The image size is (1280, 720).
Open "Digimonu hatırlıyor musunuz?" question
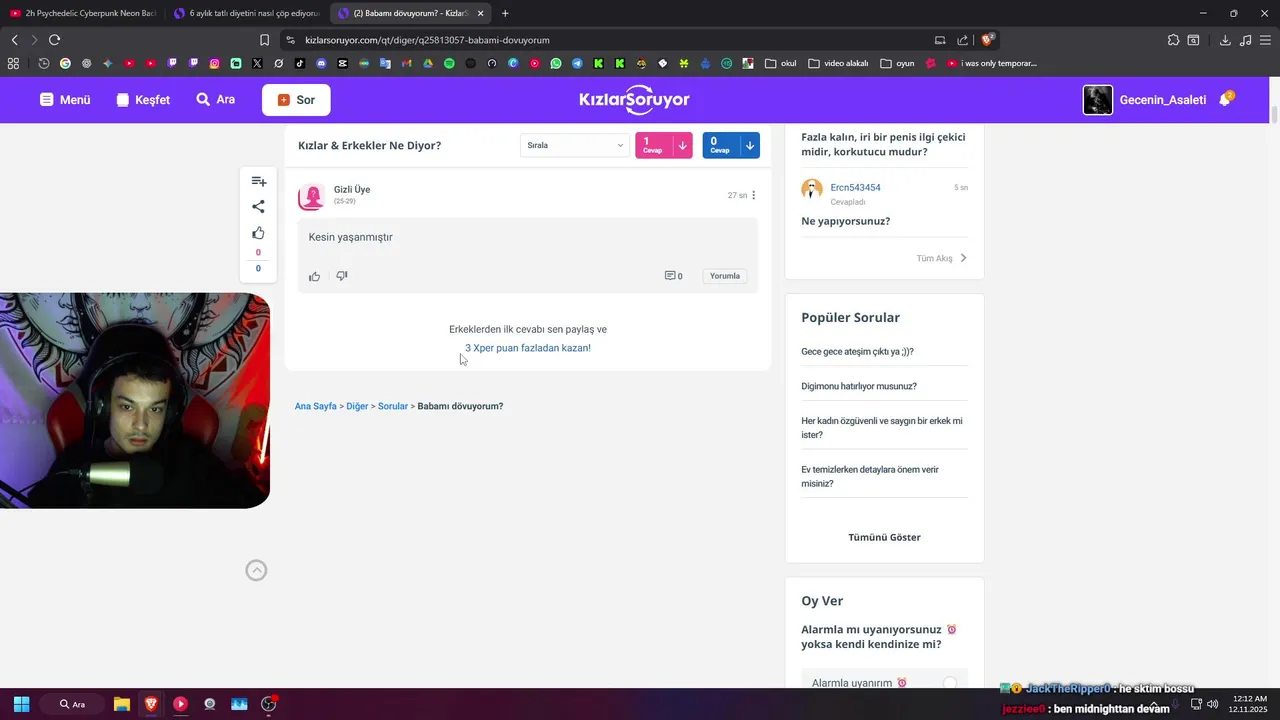859,386
